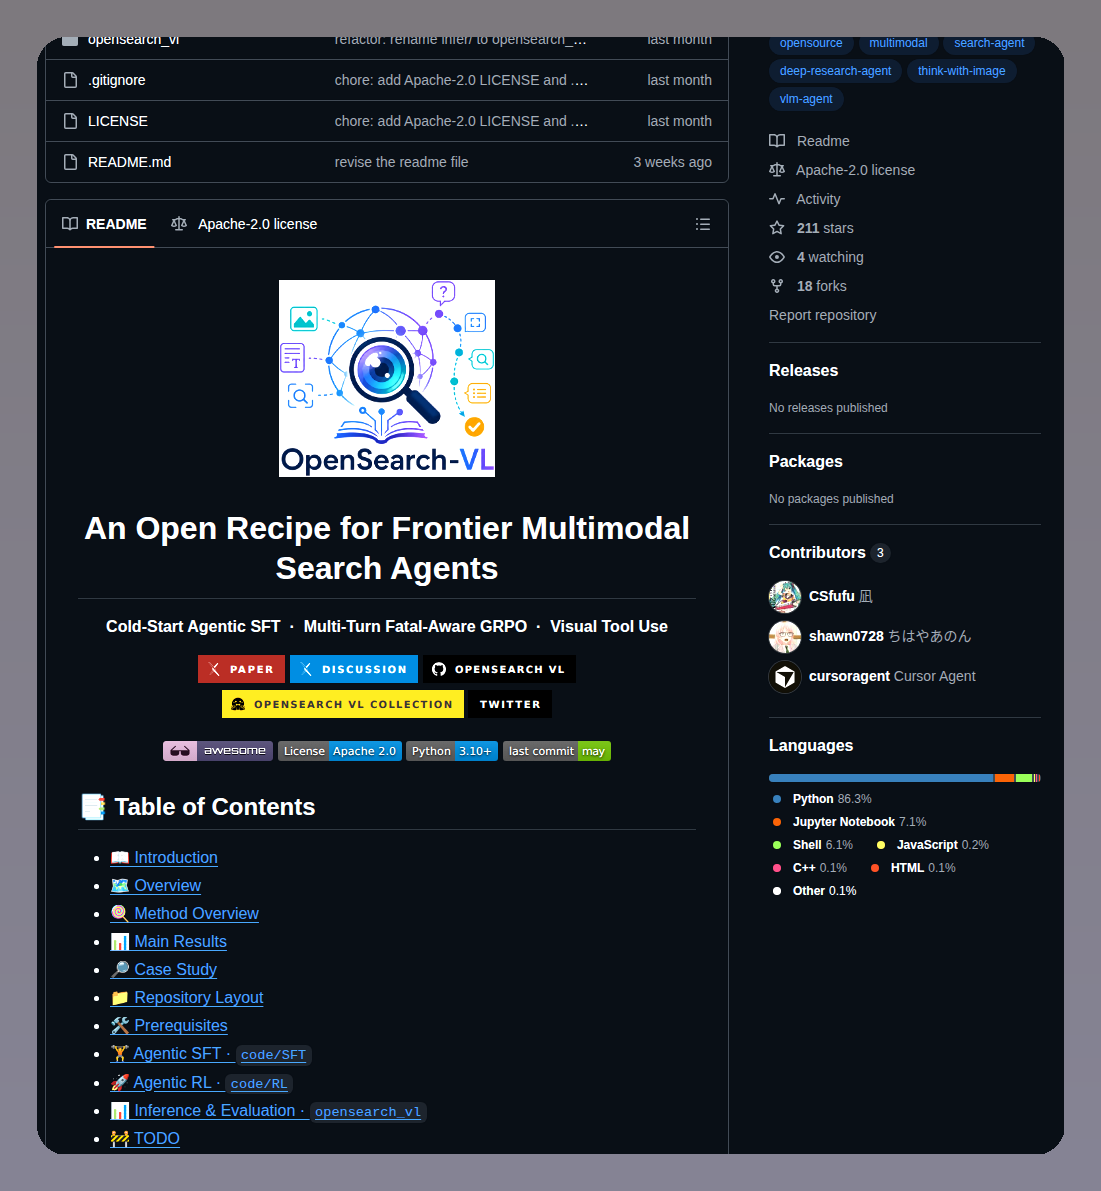Open the OPENSEARCH VL COLLECTION badge

[342, 704]
